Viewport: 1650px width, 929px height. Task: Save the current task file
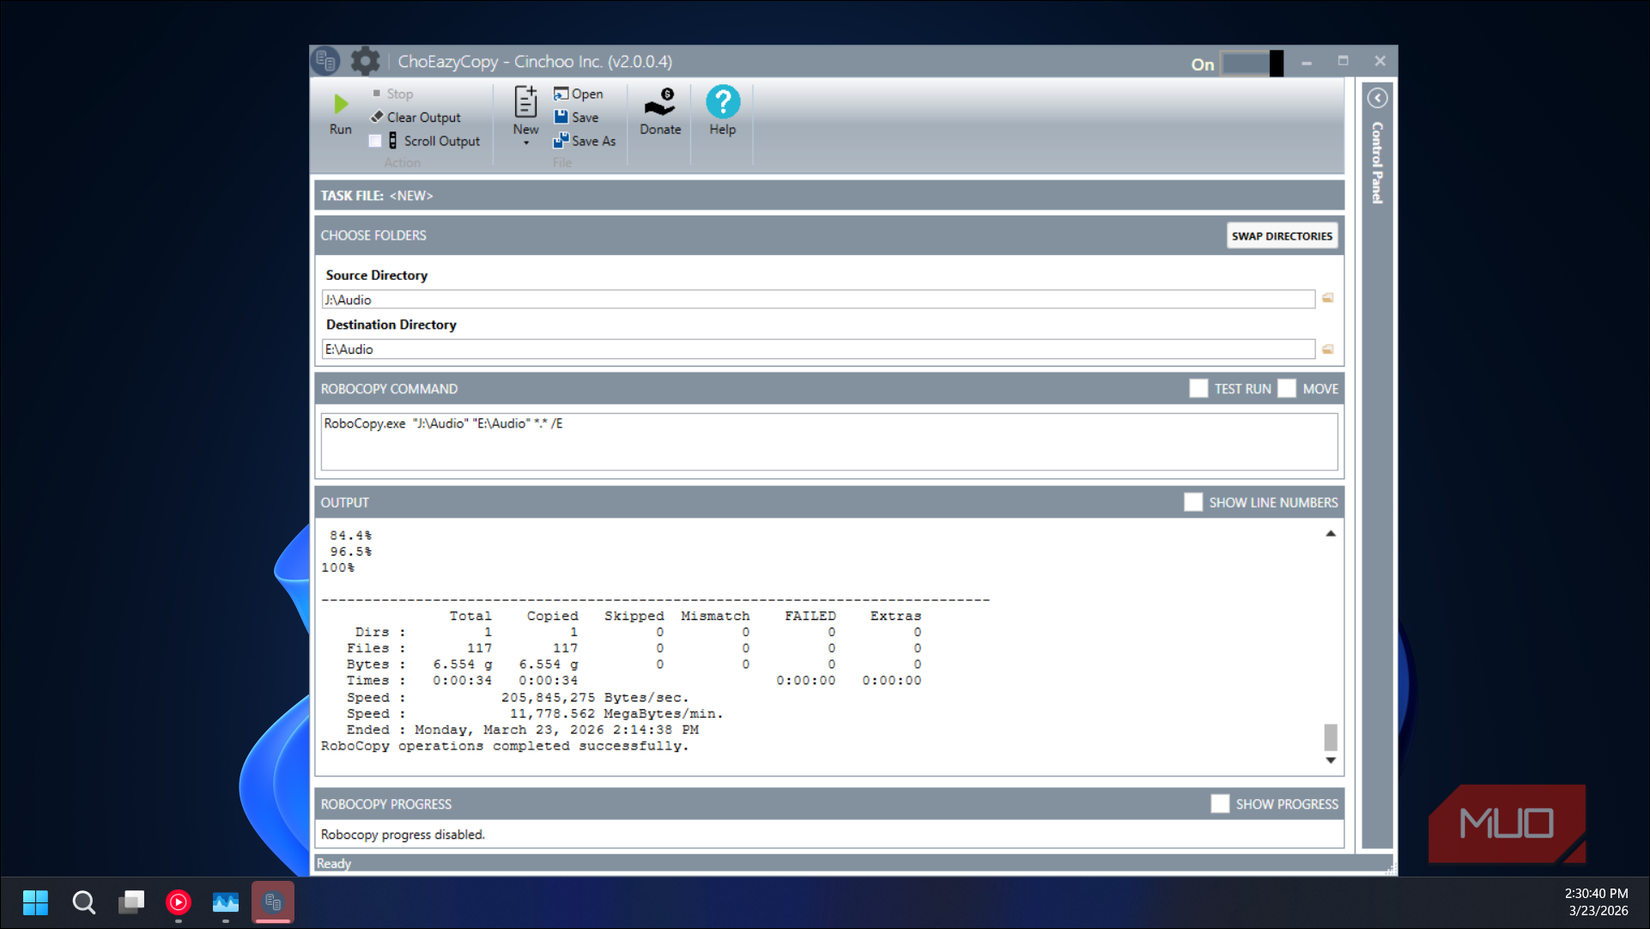pyautogui.click(x=576, y=117)
